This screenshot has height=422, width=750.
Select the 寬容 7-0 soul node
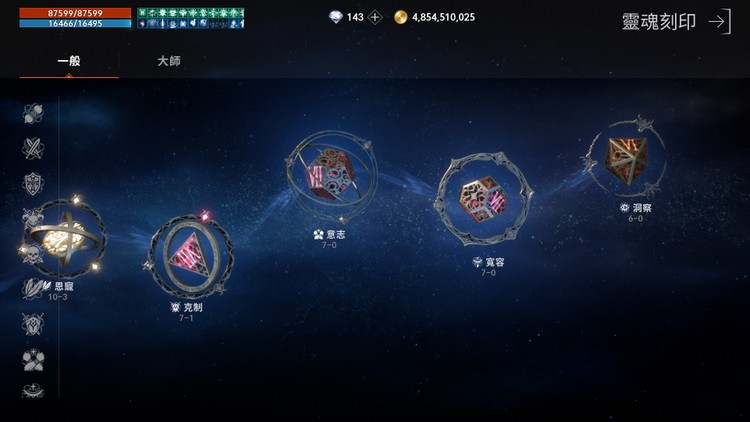click(483, 199)
